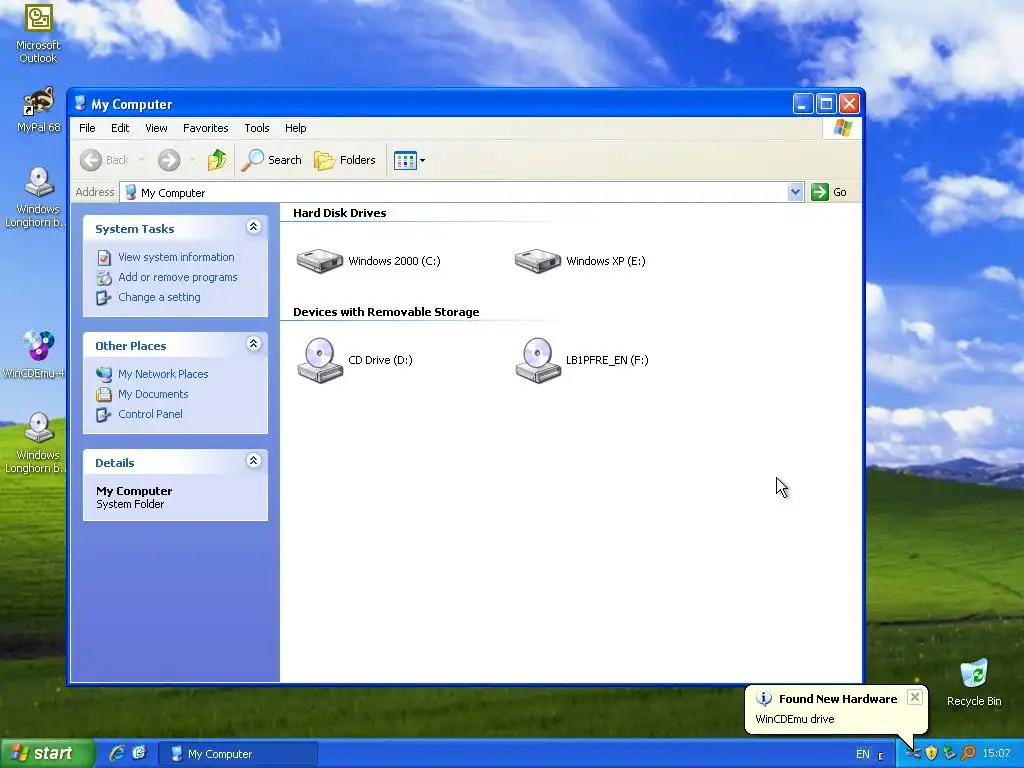Minimize the My Computer window
Image resolution: width=1024 pixels, height=768 pixels.
803,104
